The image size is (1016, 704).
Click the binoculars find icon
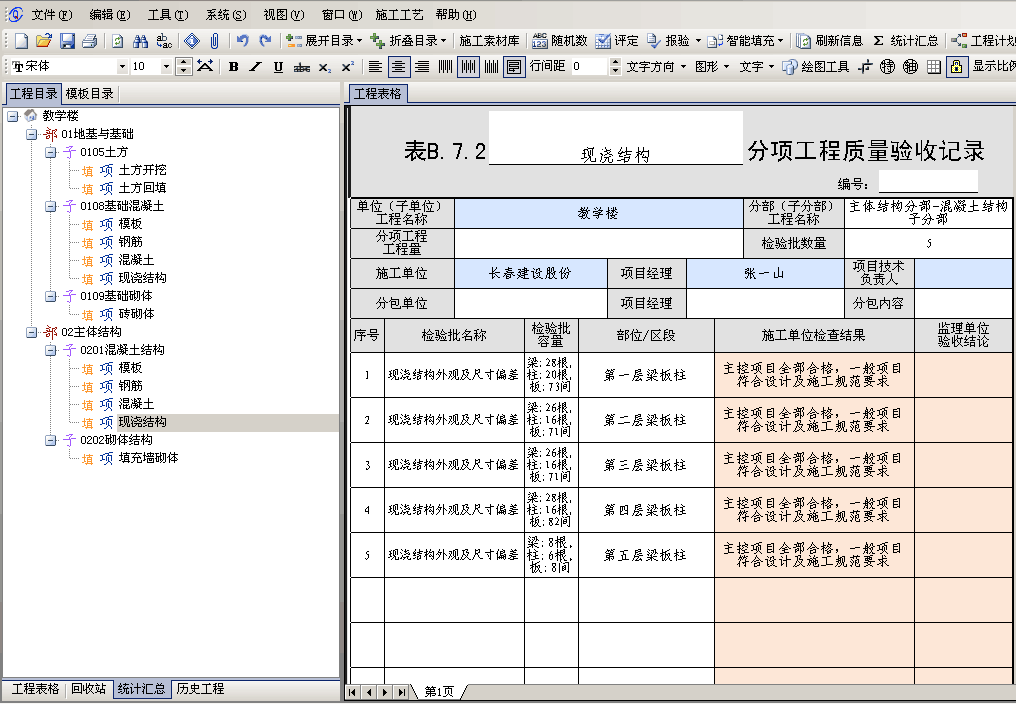[140, 41]
